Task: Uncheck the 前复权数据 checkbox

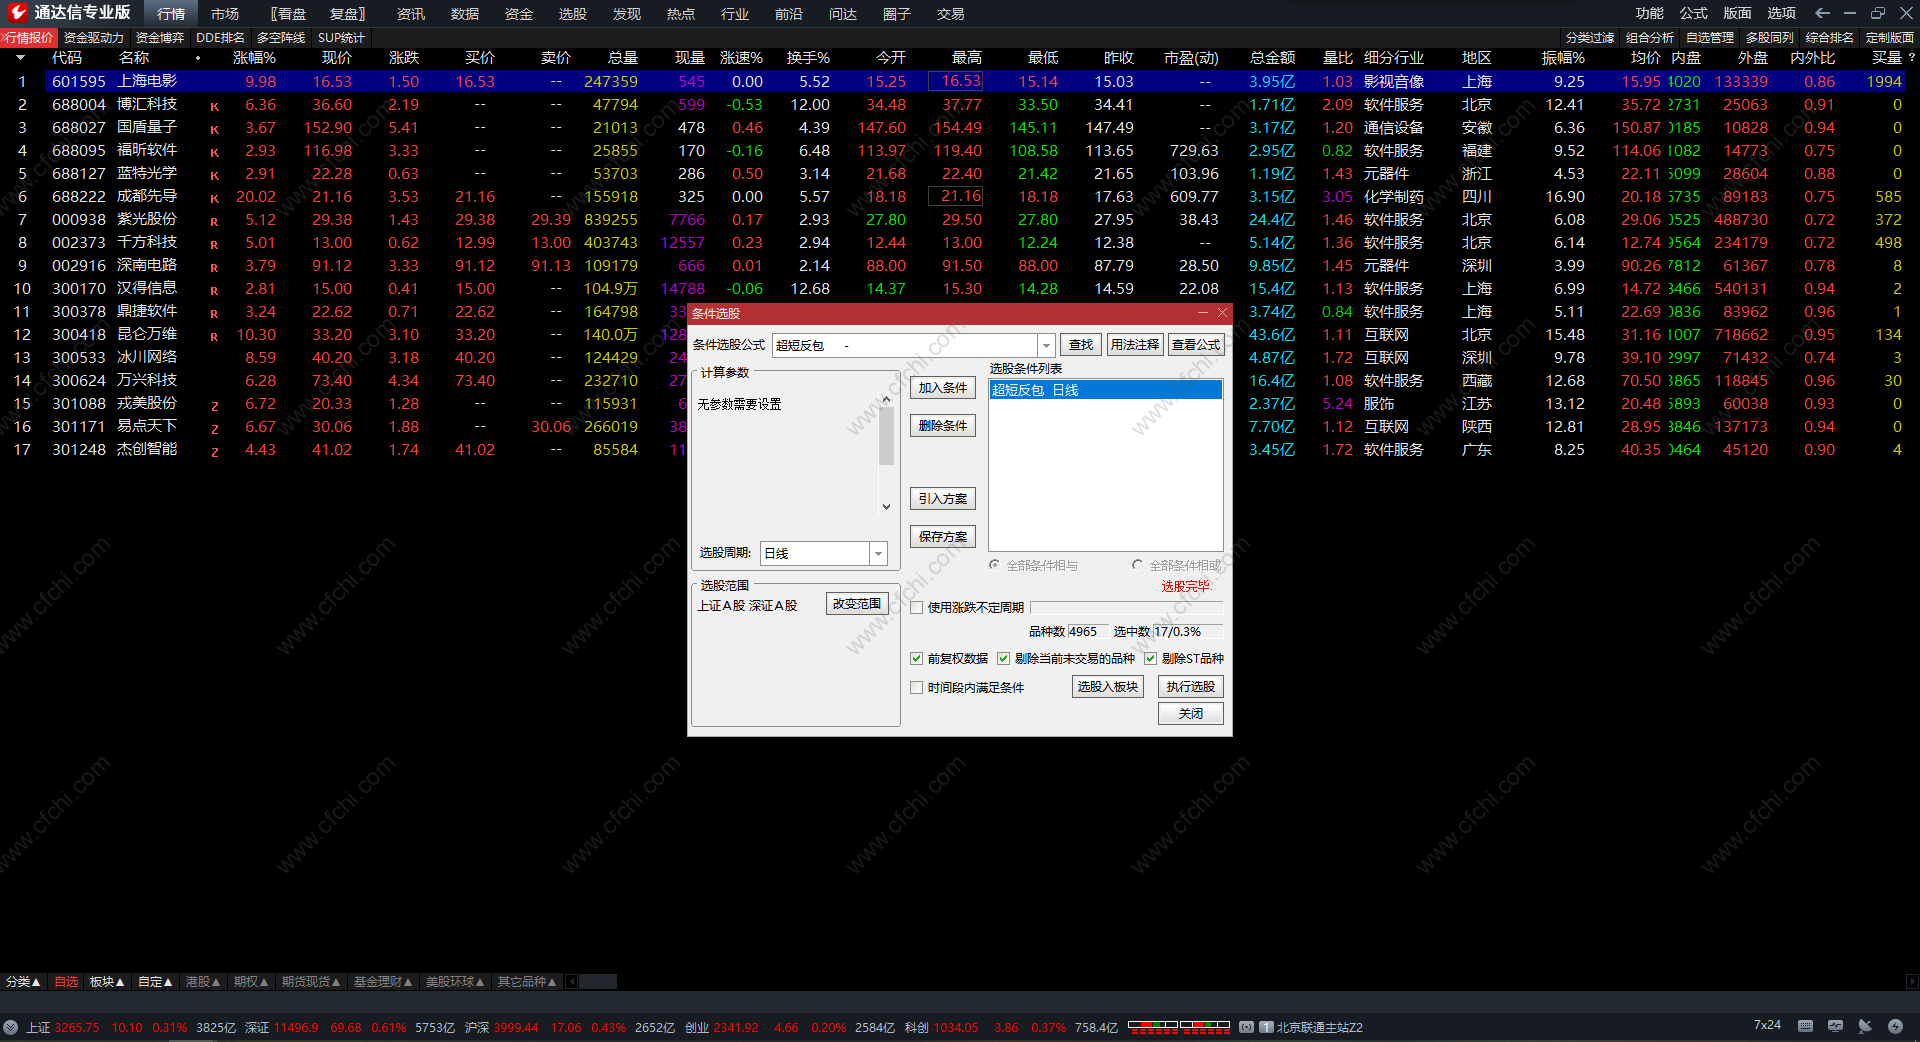Action: pos(916,658)
